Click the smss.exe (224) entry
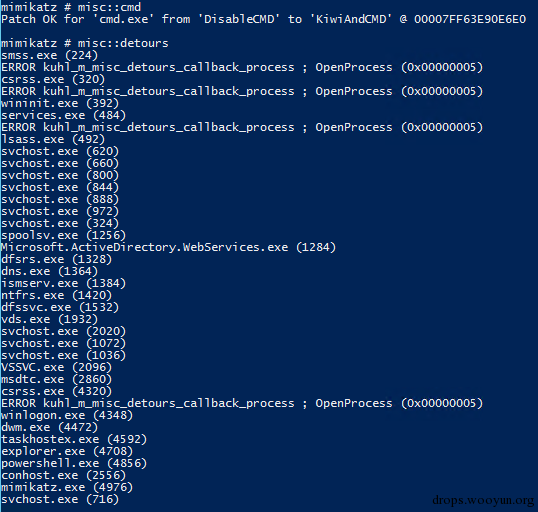This screenshot has width=538, height=512. [49, 55]
